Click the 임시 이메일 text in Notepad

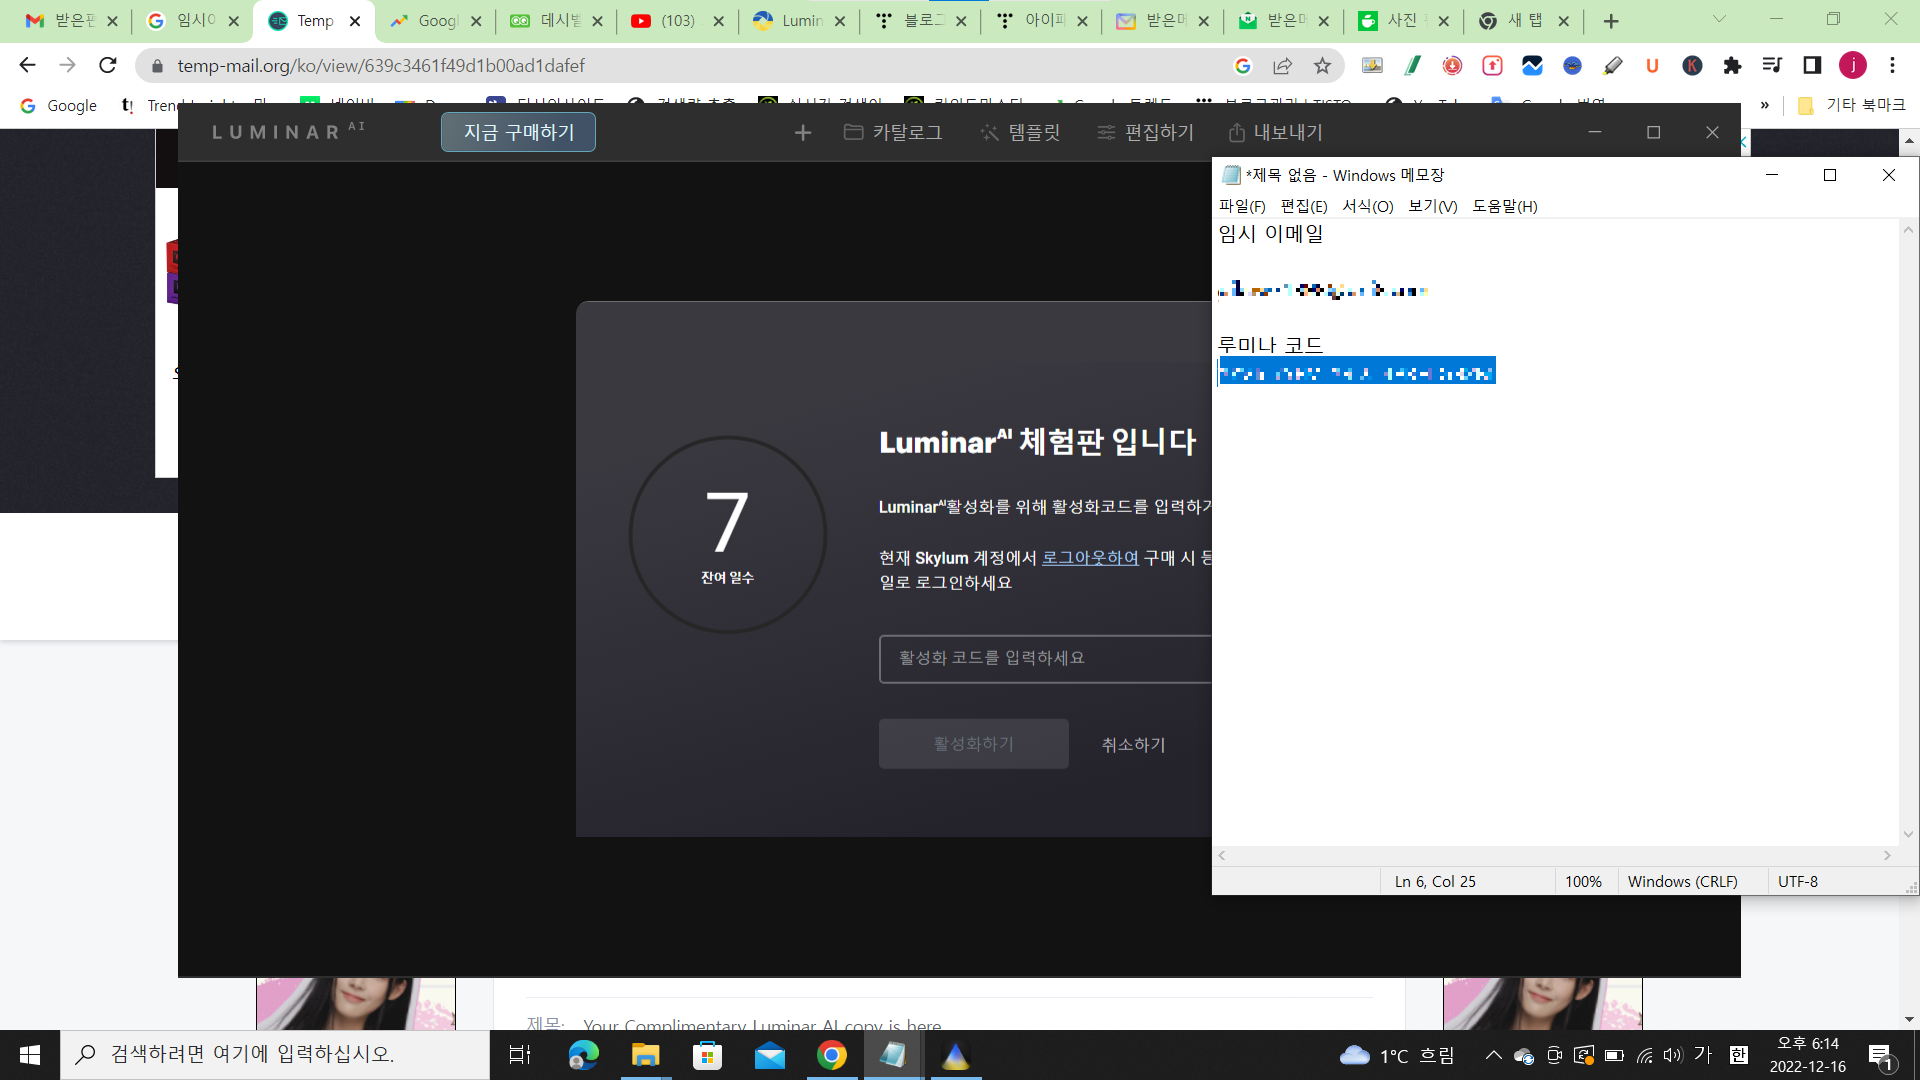pyautogui.click(x=1270, y=234)
